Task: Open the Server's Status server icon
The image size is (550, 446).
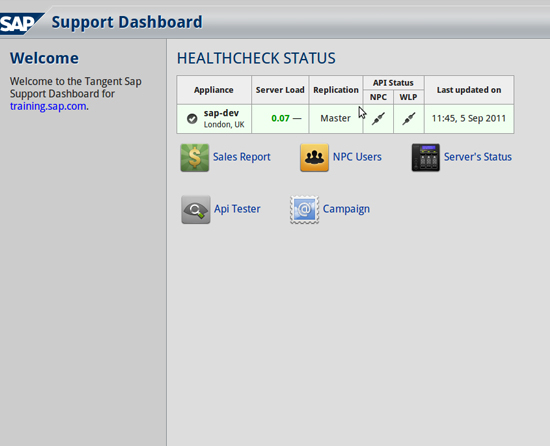Action: click(x=425, y=157)
